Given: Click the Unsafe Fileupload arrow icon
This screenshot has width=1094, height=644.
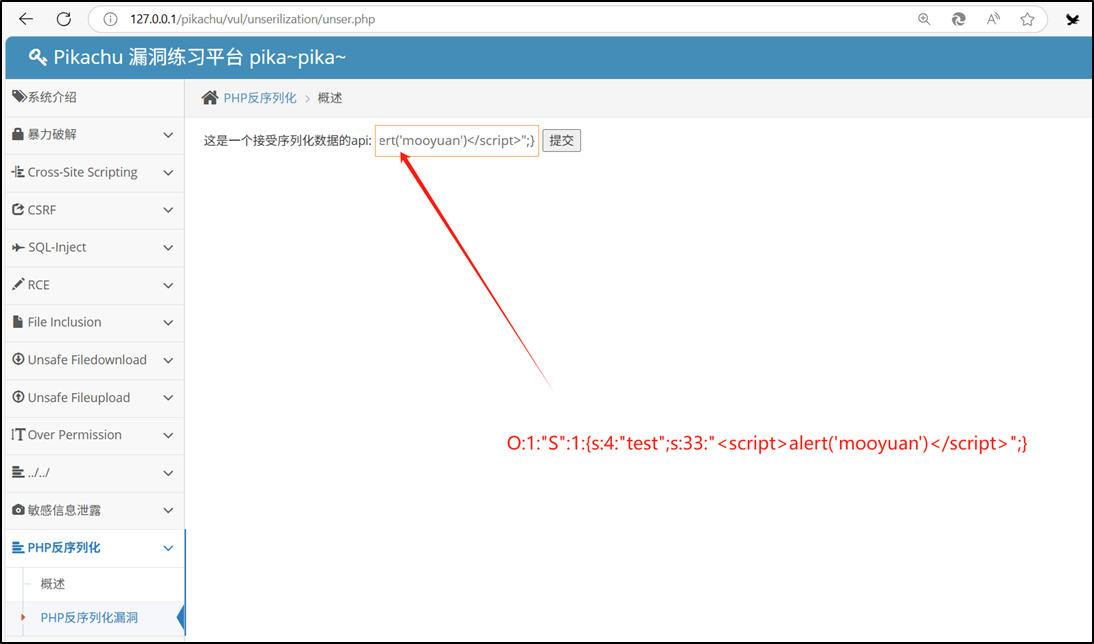Looking at the screenshot, I should pos(18,397).
